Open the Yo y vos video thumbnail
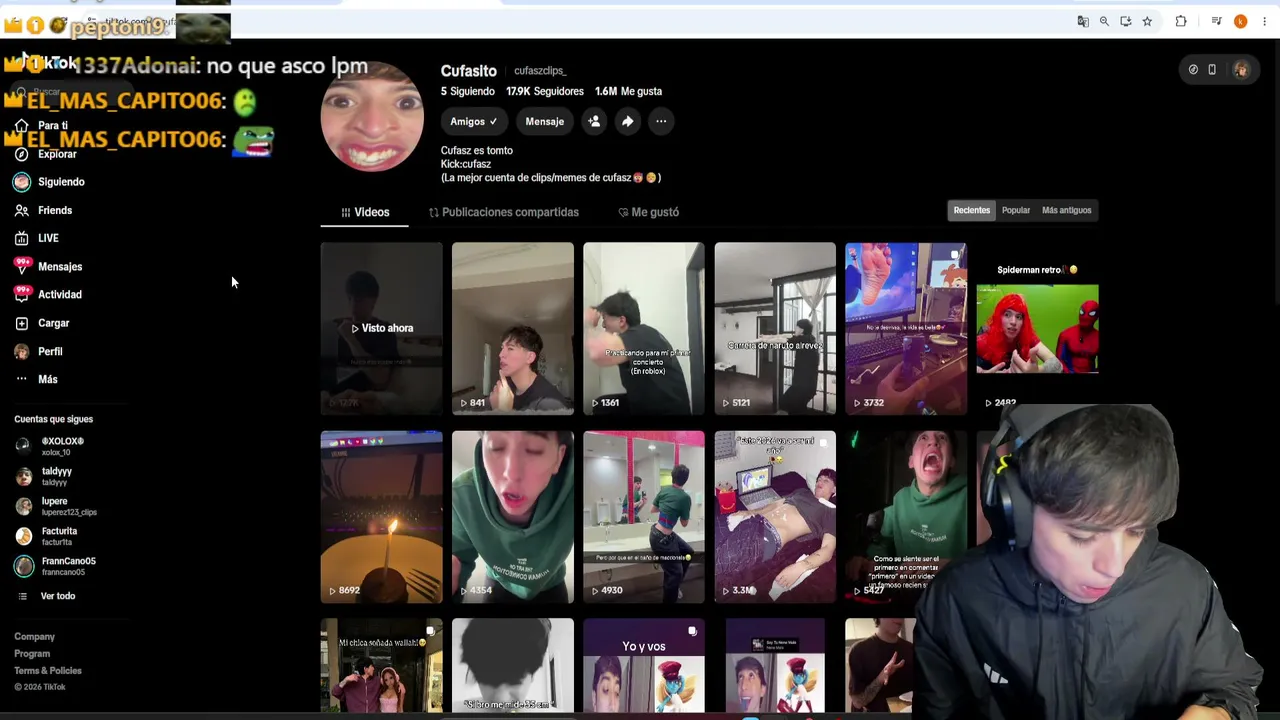The width and height of the screenshot is (1280, 720). [x=644, y=666]
